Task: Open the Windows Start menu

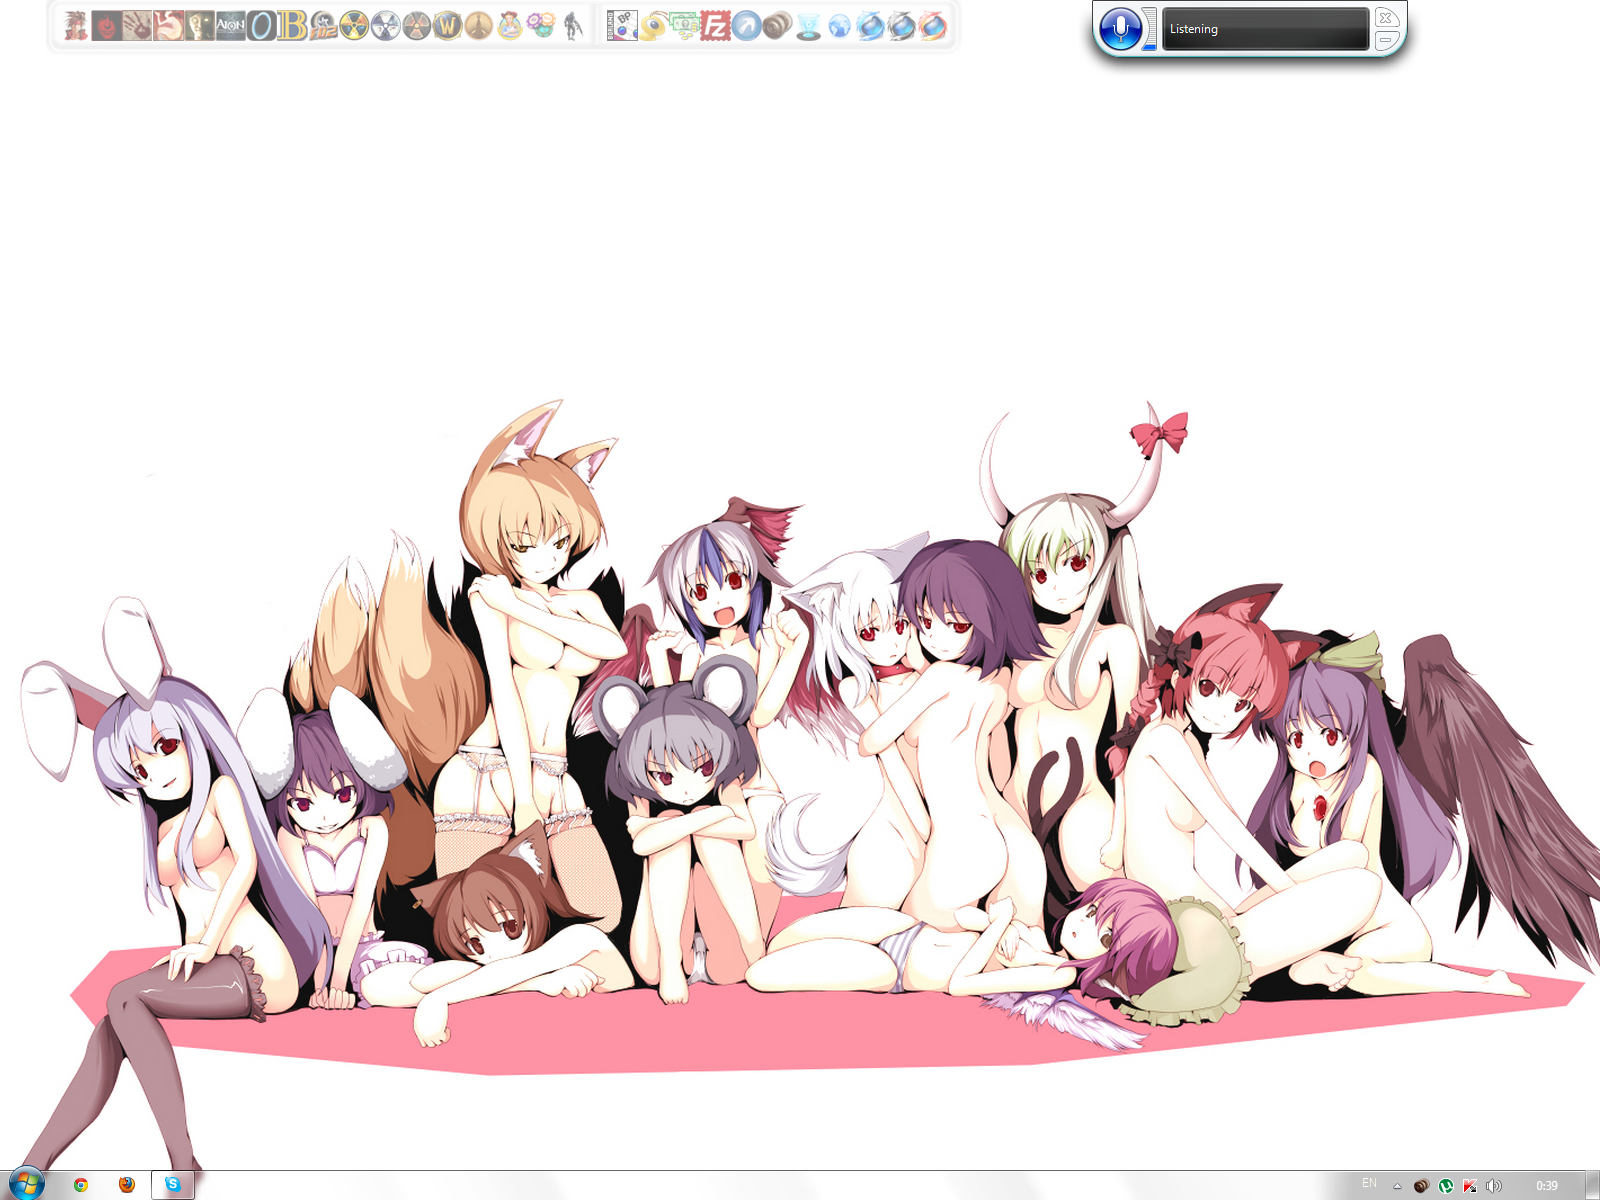Action: point(24,1184)
